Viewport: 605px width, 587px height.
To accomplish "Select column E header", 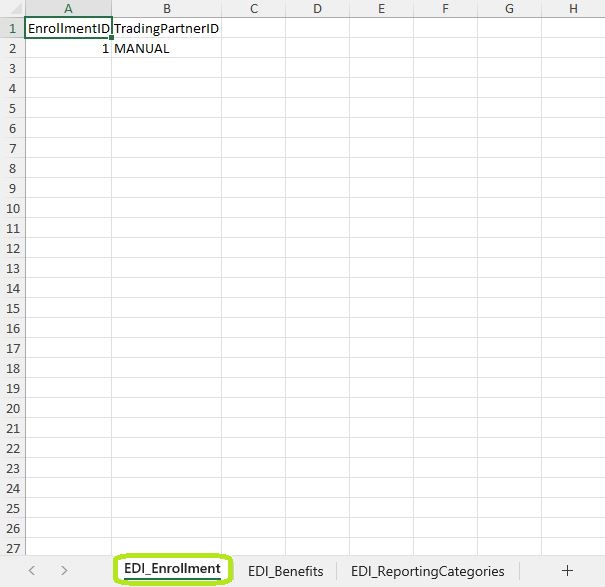I will click(381, 8).
